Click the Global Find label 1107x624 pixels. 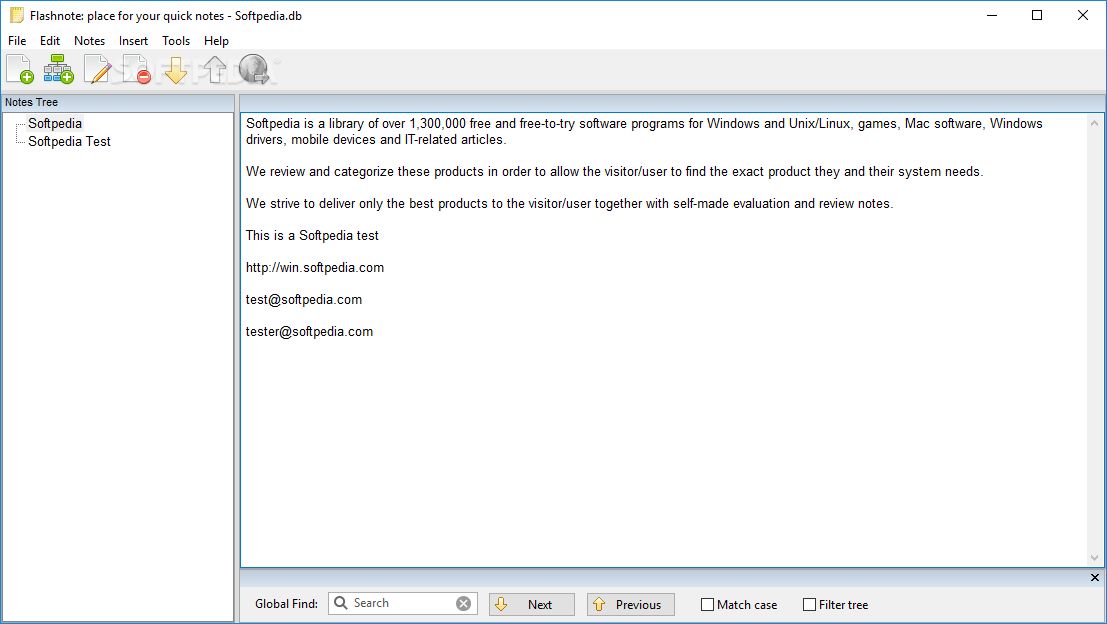[x=286, y=604]
